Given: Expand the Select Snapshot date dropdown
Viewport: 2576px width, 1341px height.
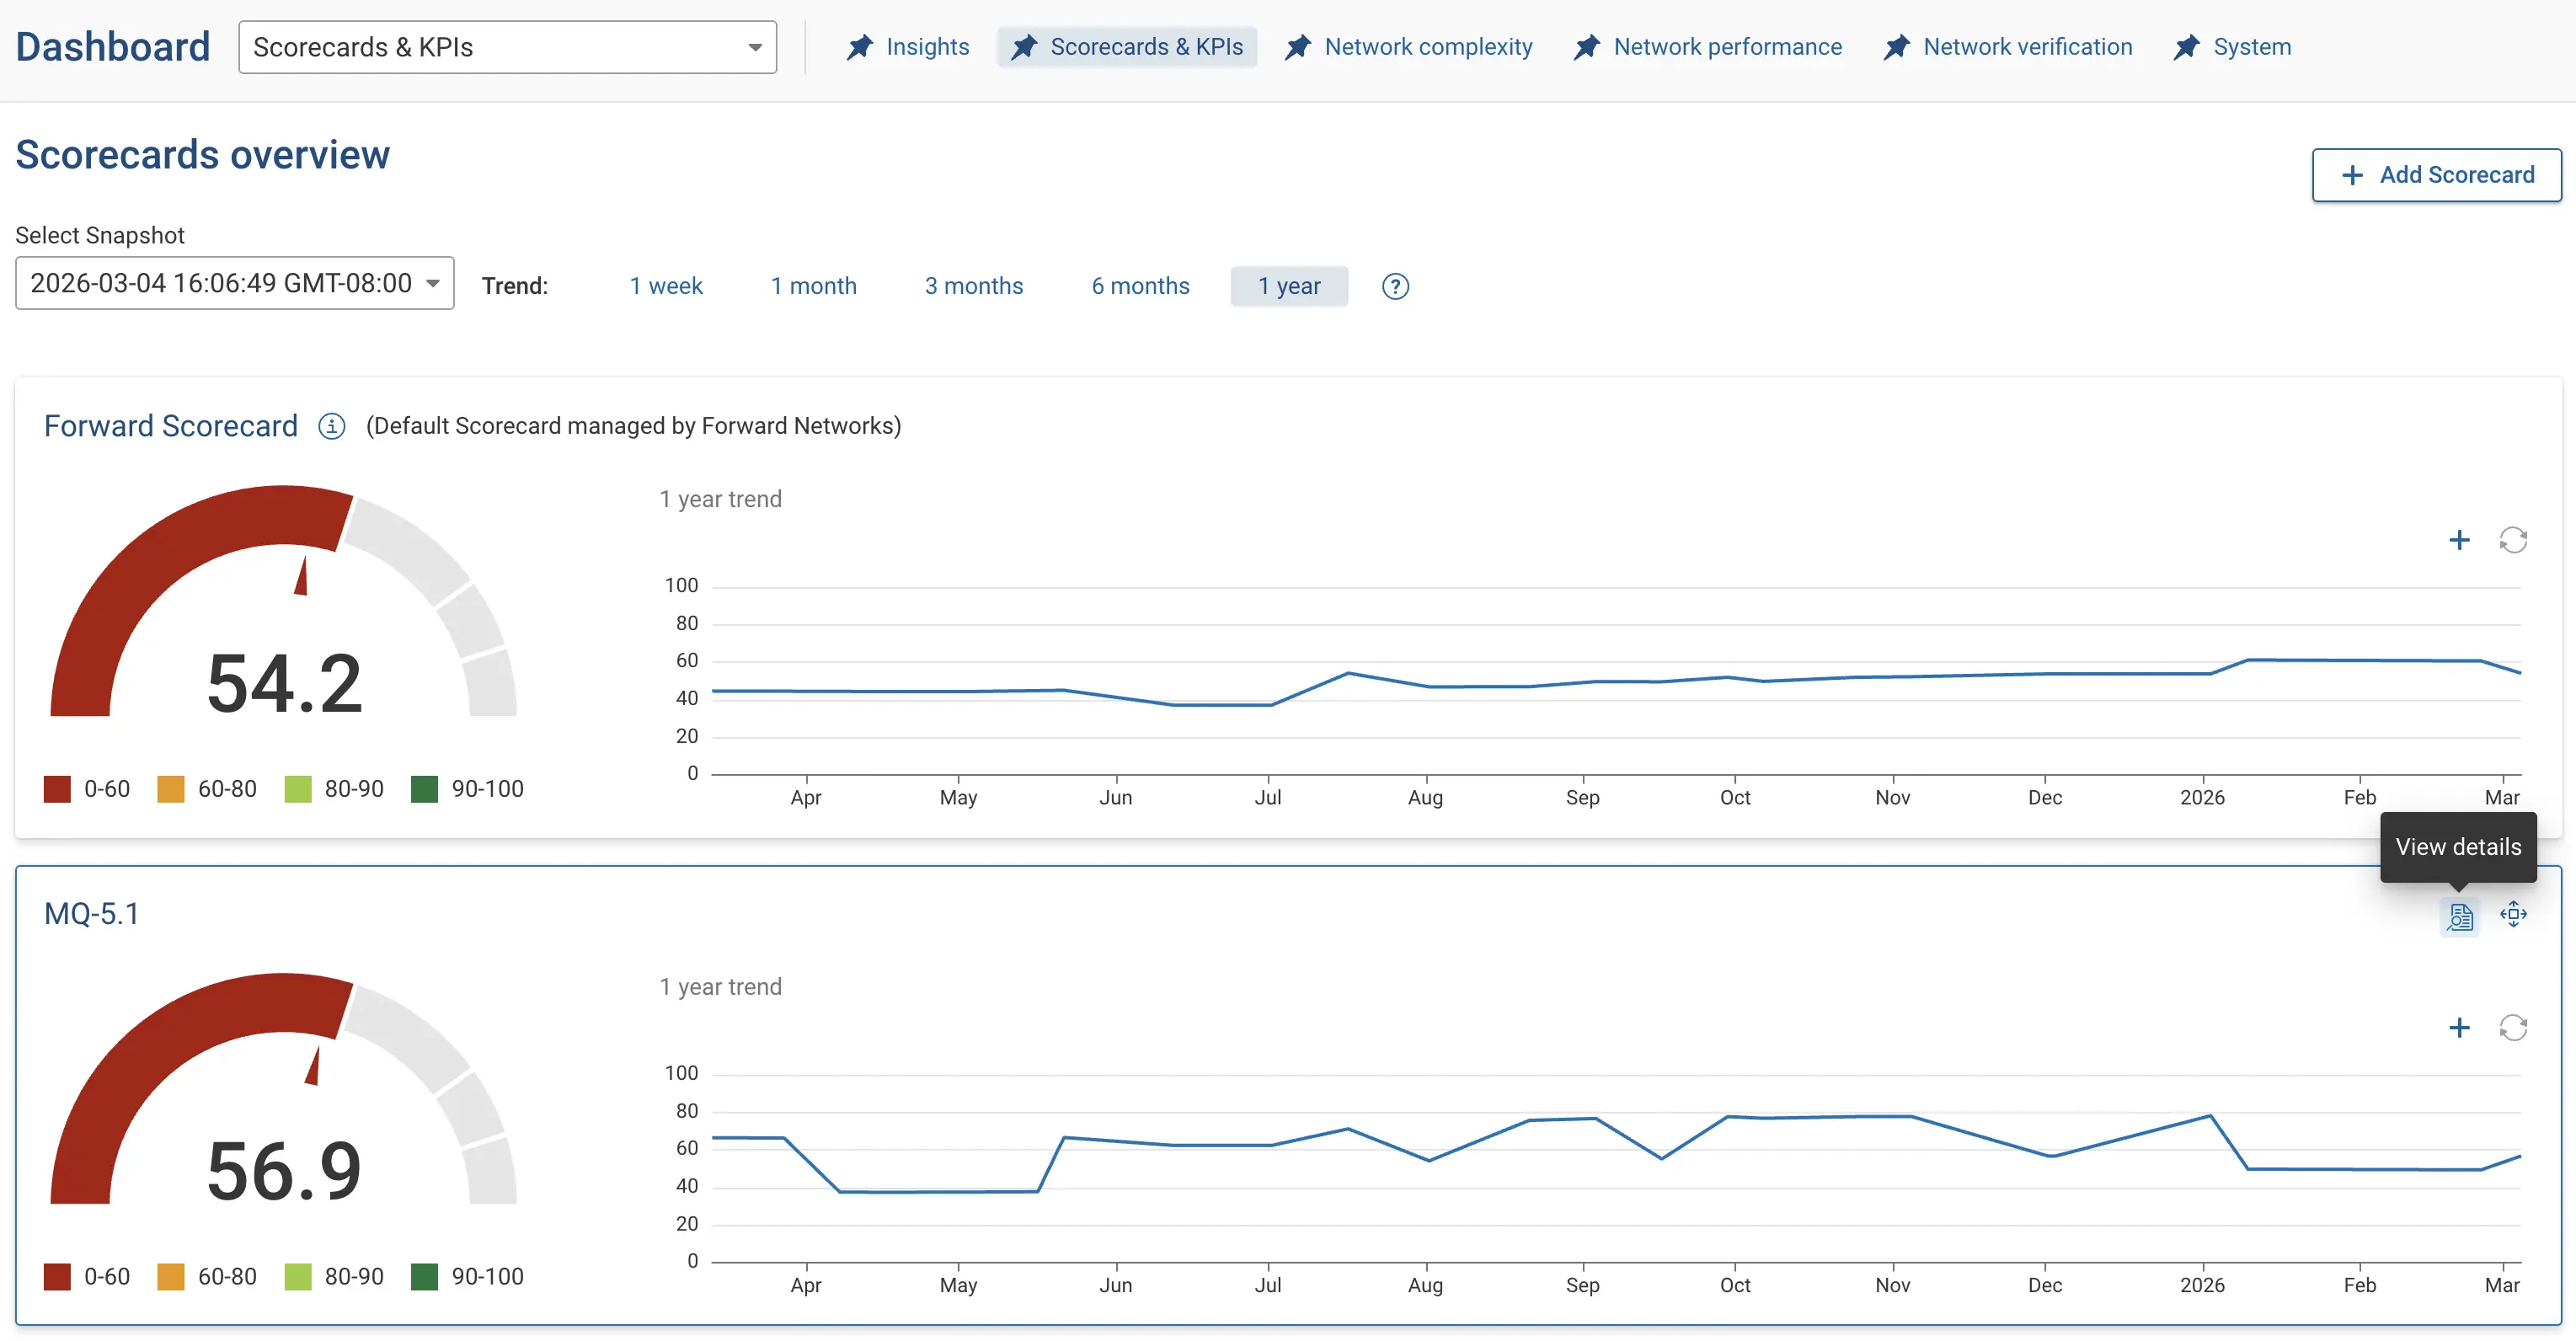Looking at the screenshot, I should tap(234, 283).
